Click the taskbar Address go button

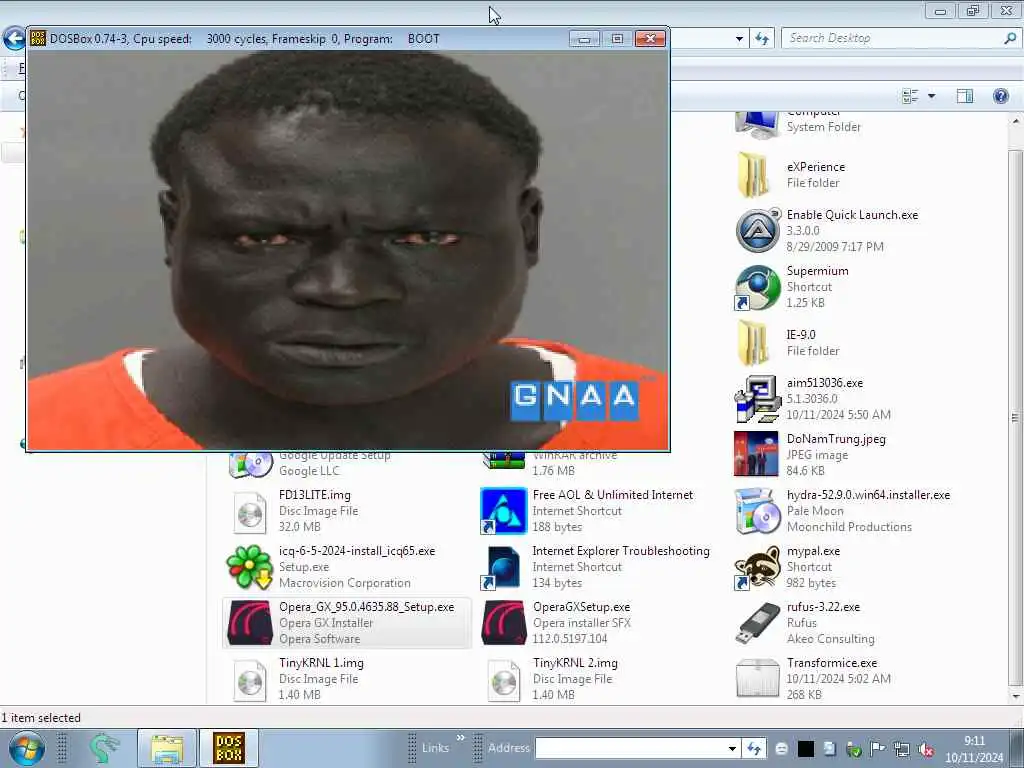(x=754, y=748)
